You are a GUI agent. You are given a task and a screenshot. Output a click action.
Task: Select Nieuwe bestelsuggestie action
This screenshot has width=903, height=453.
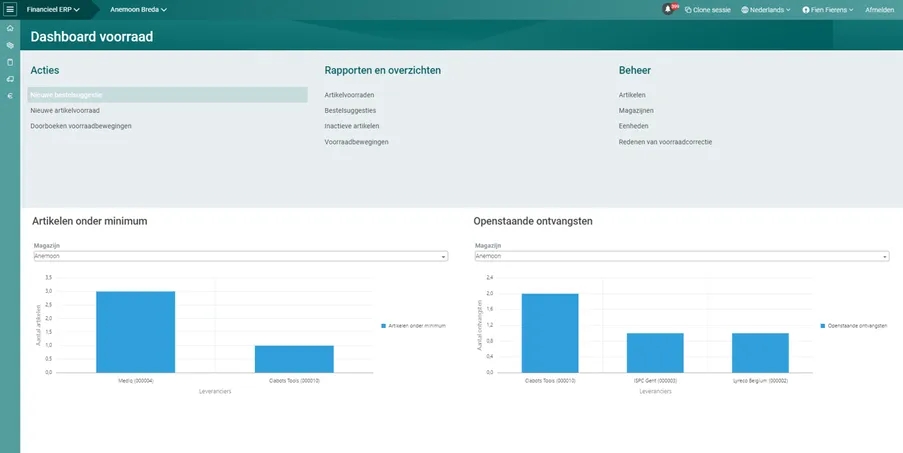168,95
